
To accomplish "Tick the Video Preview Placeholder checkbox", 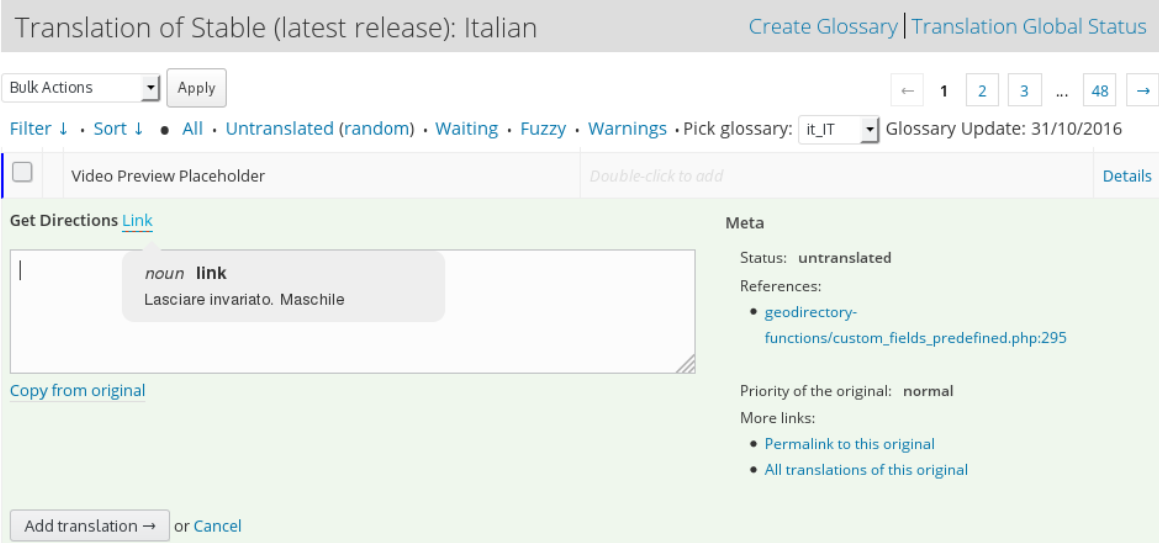I will pos(22,173).
